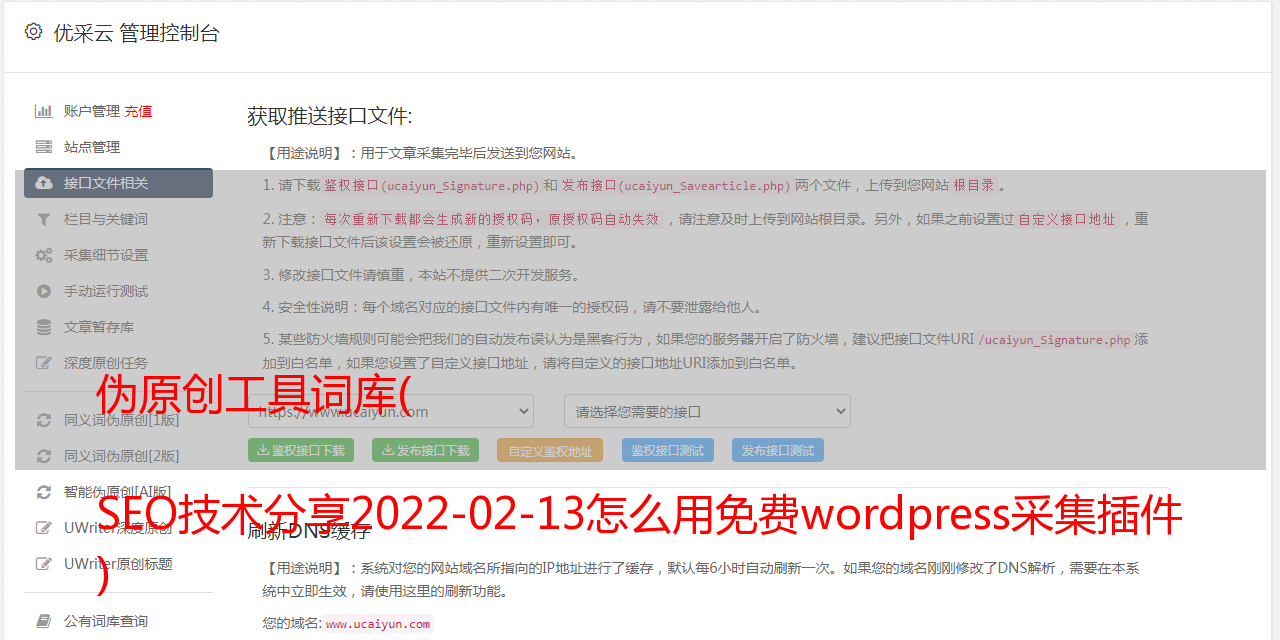The height and width of the screenshot is (640, 1280).
Task: Click the refresh icon for 同义词伪原创[1版]
Action: coord(44,420)
